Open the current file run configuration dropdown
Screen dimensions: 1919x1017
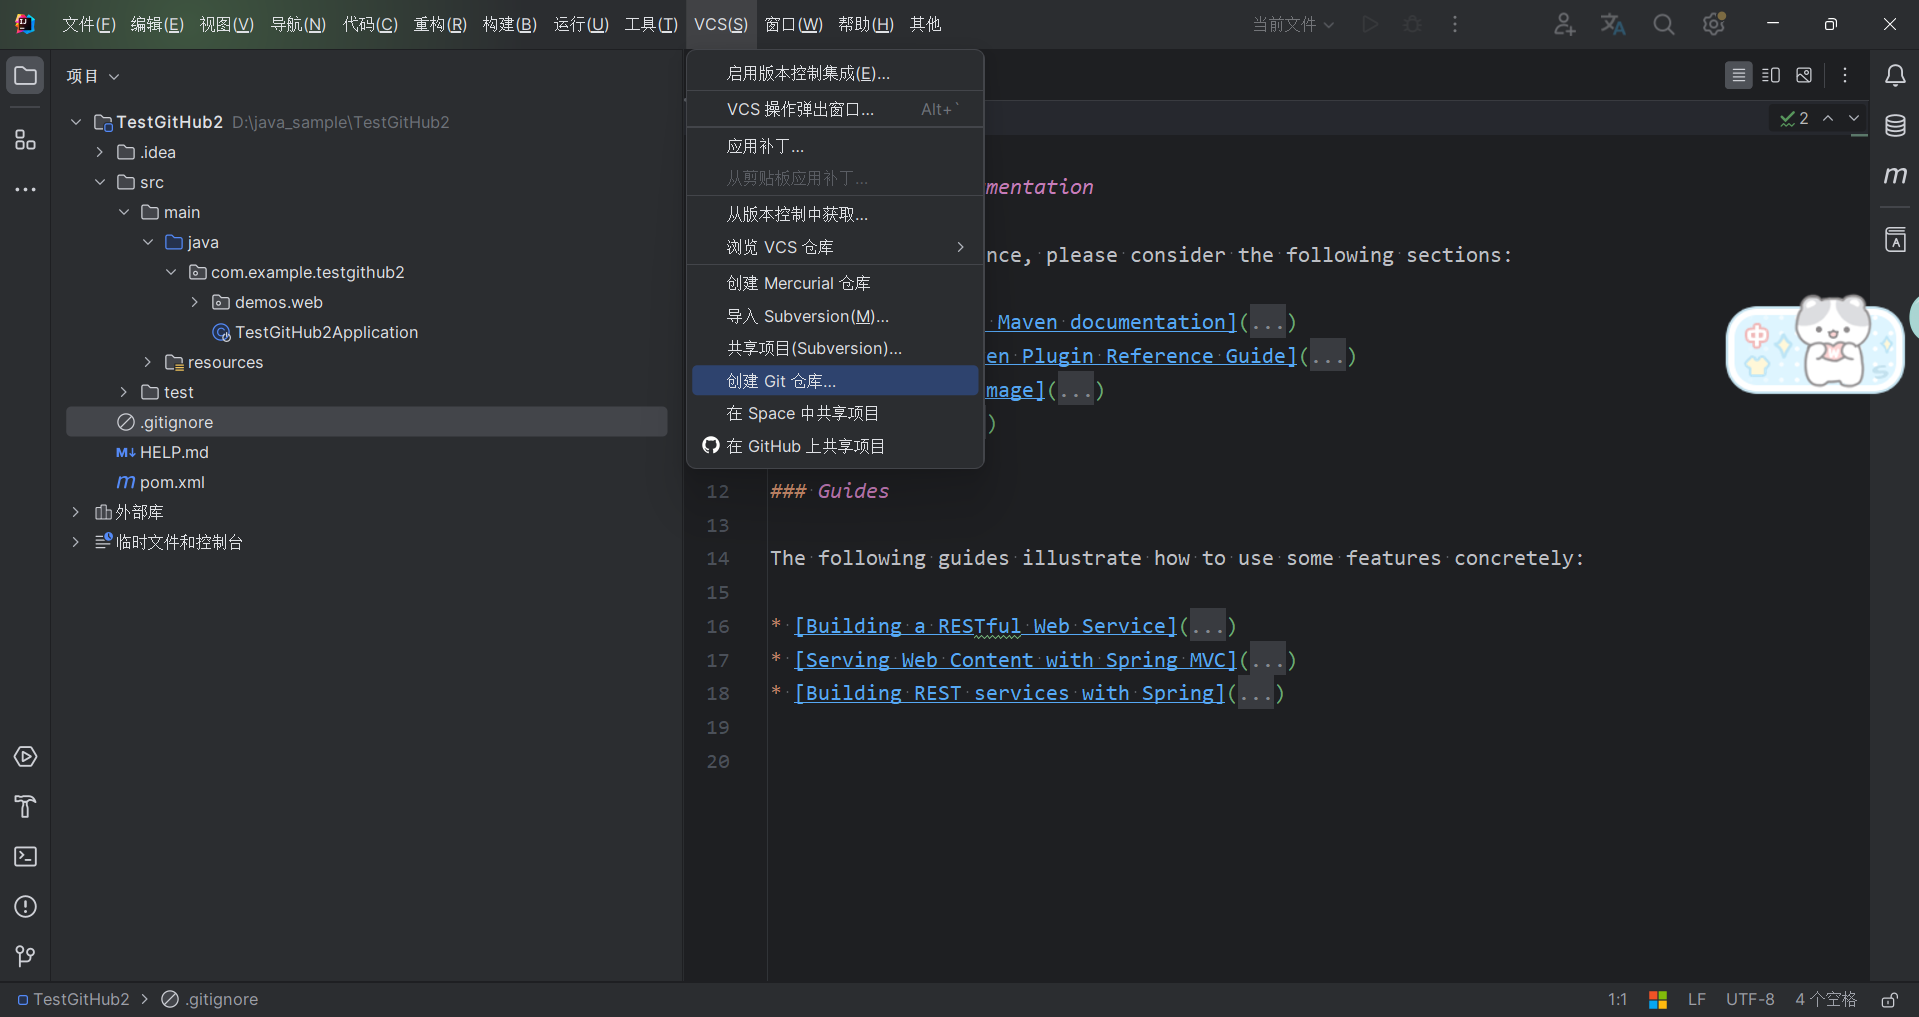1293,24
